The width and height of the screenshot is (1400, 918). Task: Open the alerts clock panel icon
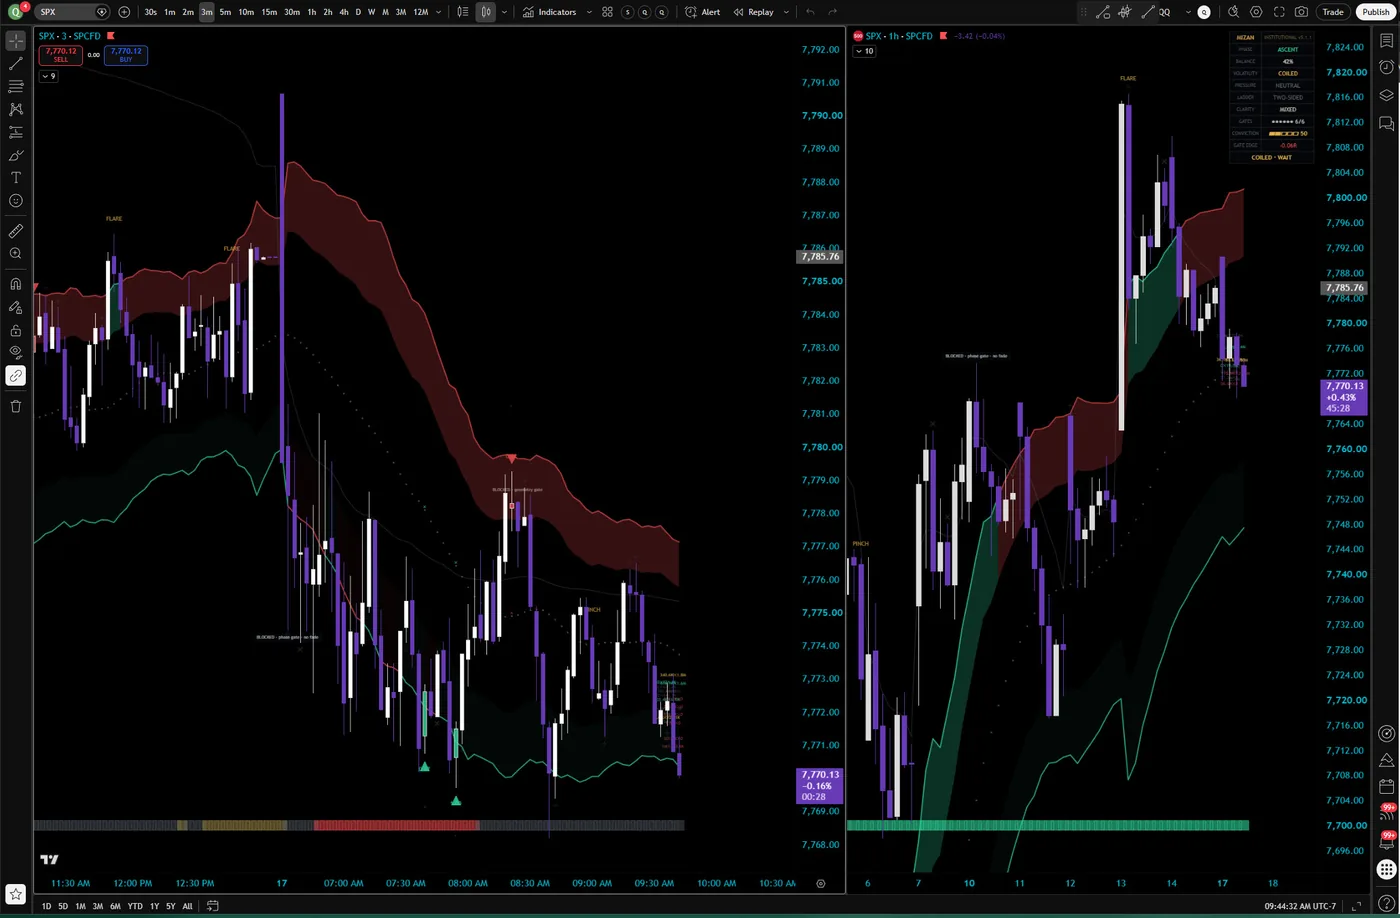point(1386,67)
